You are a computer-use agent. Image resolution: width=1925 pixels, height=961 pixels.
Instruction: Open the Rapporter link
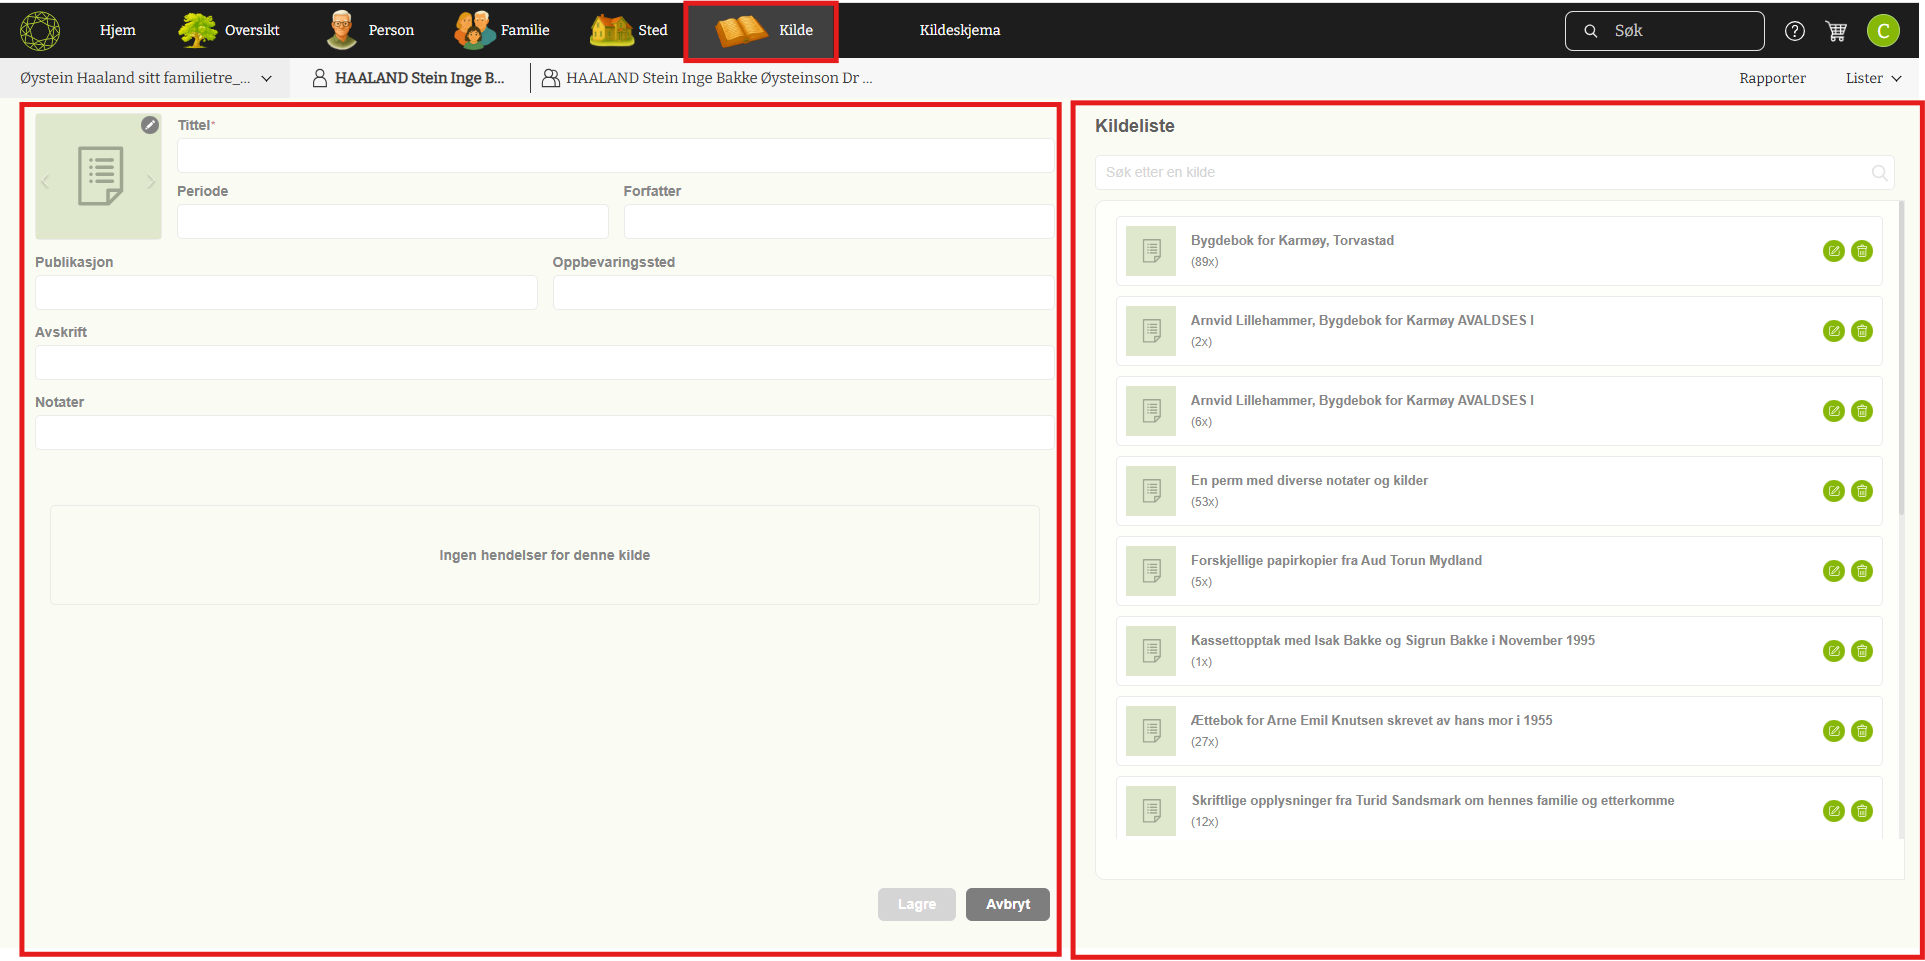click(1771, 78)
